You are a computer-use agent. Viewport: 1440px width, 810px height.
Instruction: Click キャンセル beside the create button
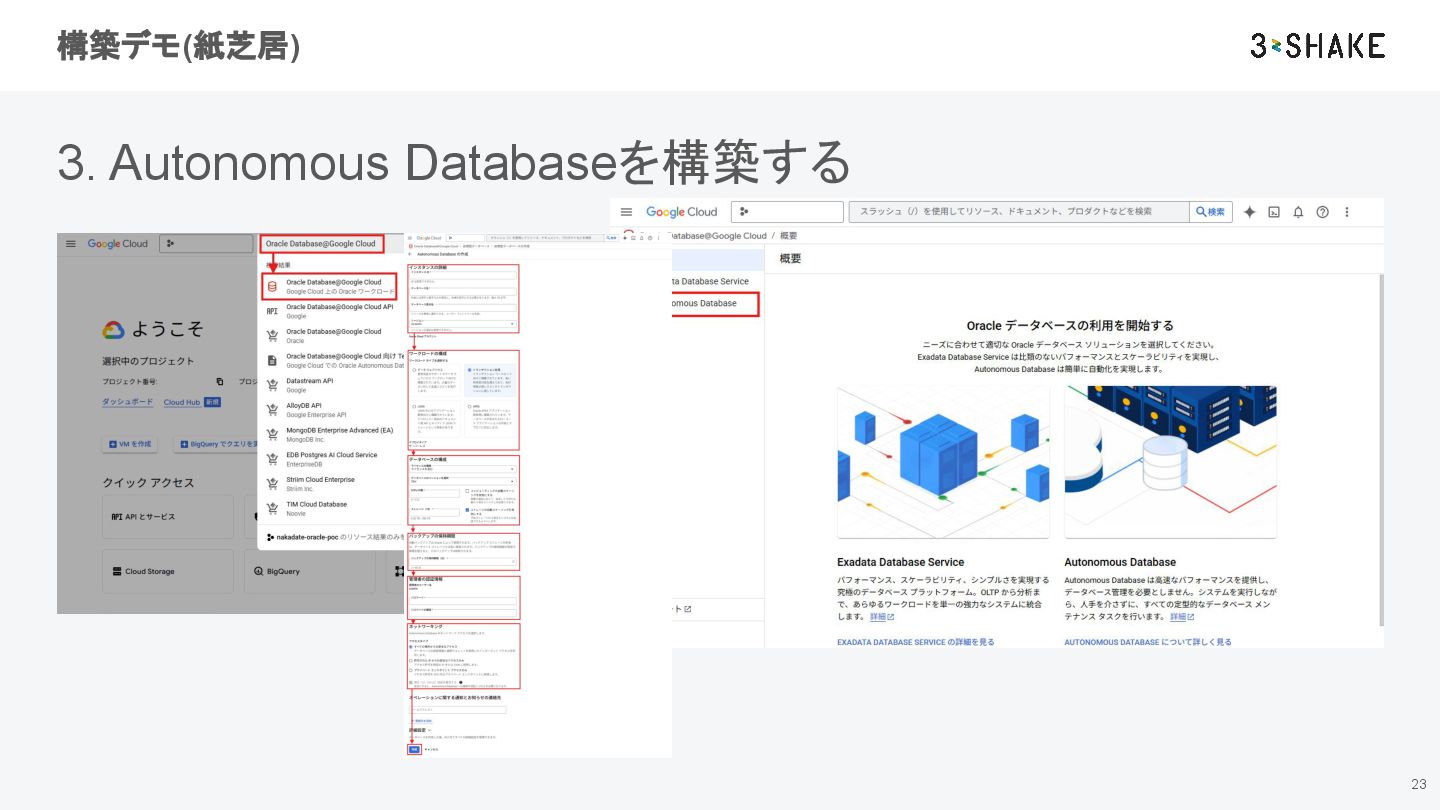pyautogui.click(x=432, y=749)
